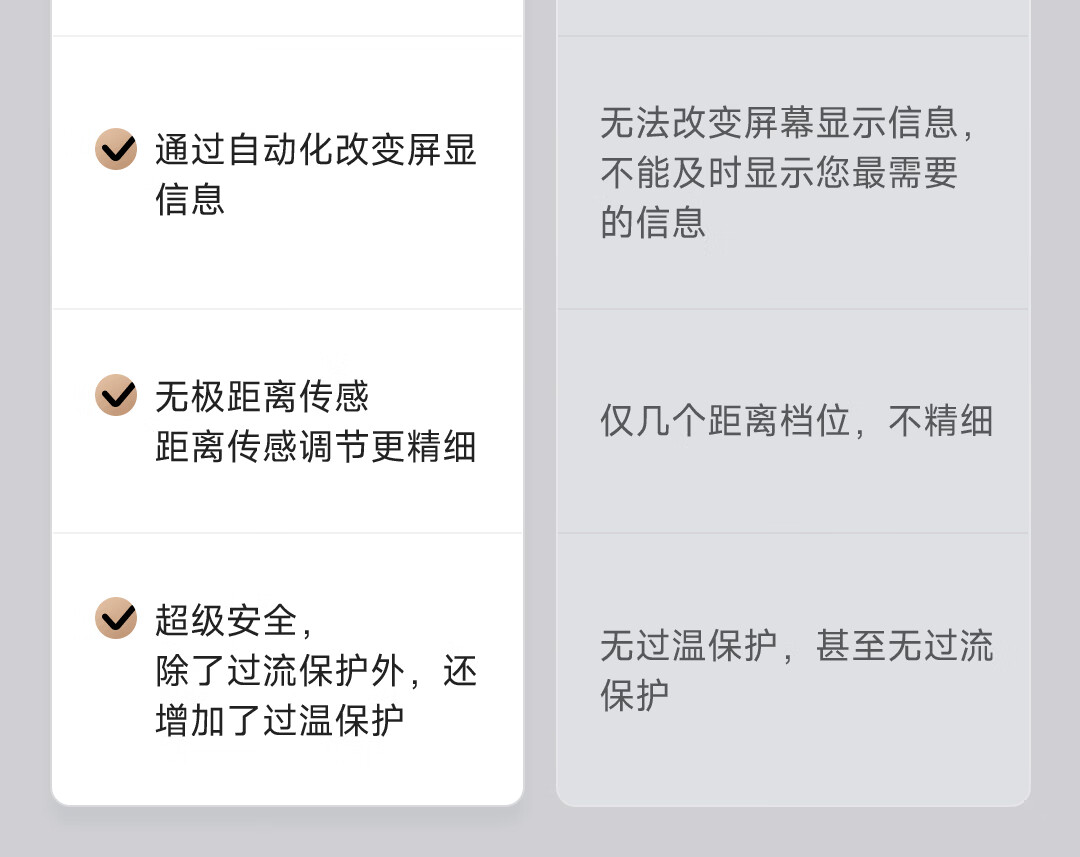
Task: Click the grey card's distance-档位 row
Action: point(793,421)
